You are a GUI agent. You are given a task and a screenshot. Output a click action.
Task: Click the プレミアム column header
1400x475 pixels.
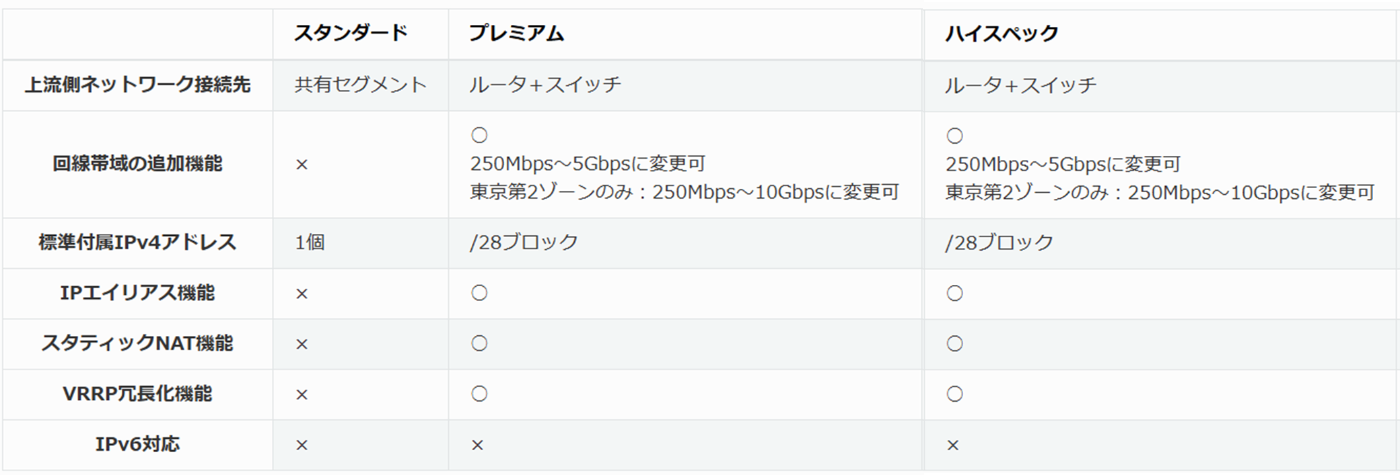pos(517,34)
